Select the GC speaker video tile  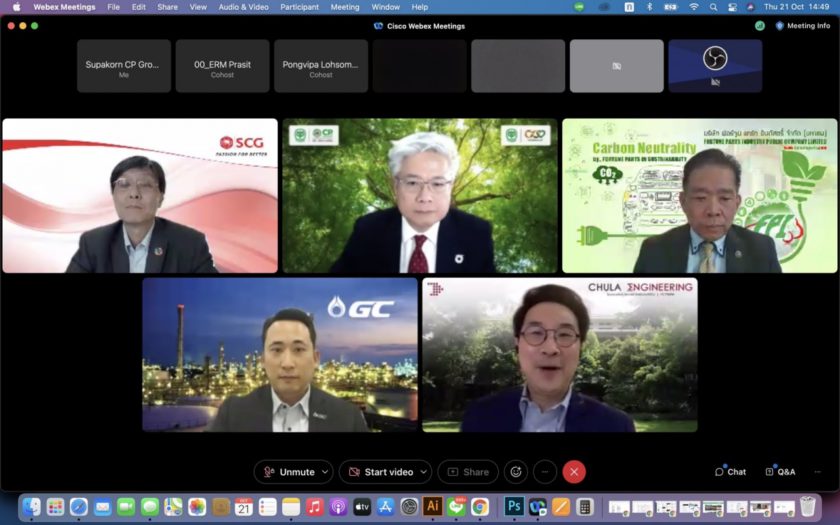pos(280,355)
